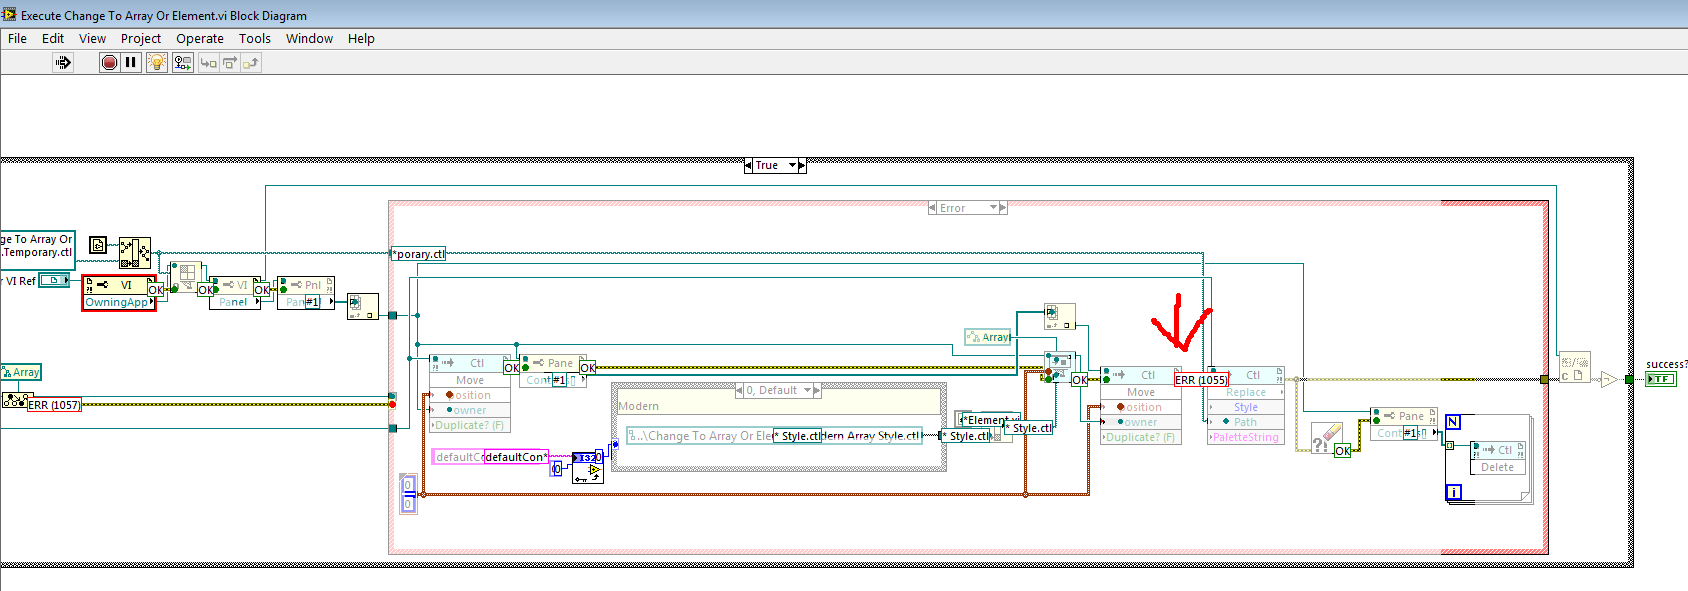Click the numeric array constant with zeros
The height and width of the screenshot is (591, 1688).
(408, 494)
